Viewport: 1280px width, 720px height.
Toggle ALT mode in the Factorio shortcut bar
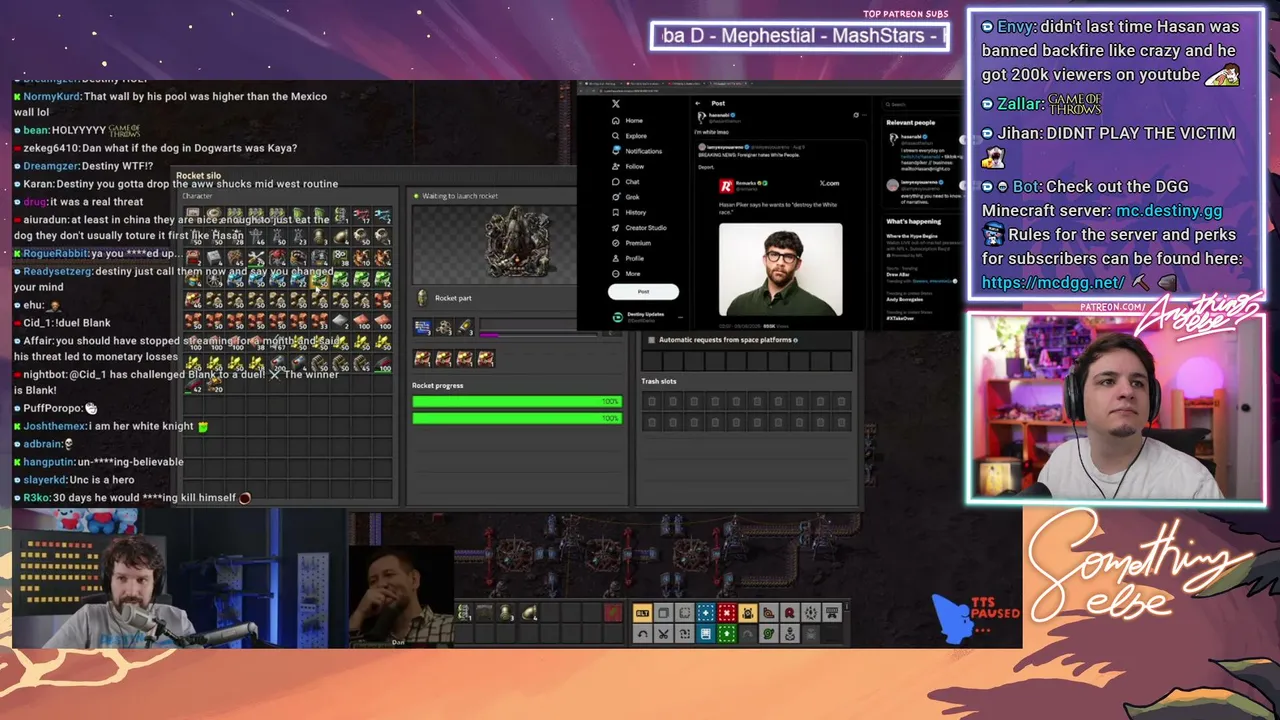(642, 613)
